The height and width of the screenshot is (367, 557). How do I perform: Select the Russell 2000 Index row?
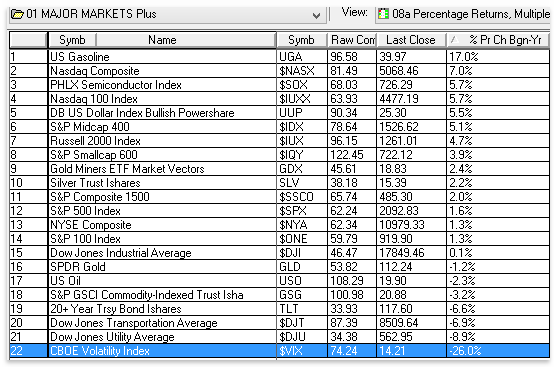[279, 141]
